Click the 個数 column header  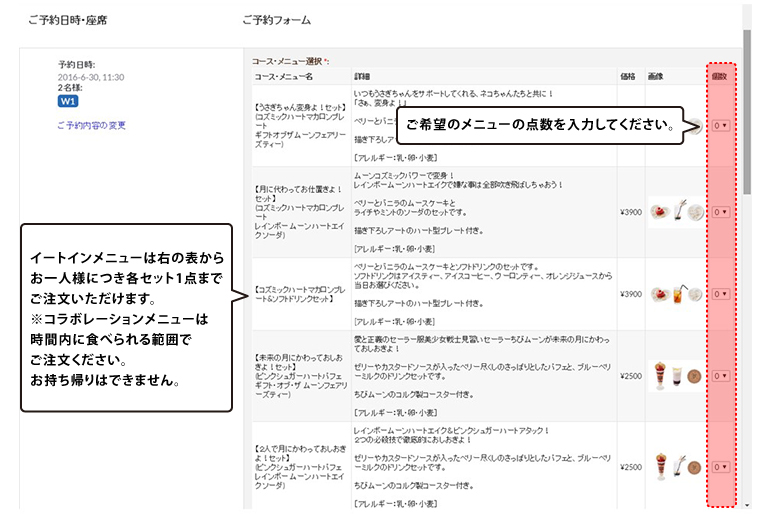720,76
